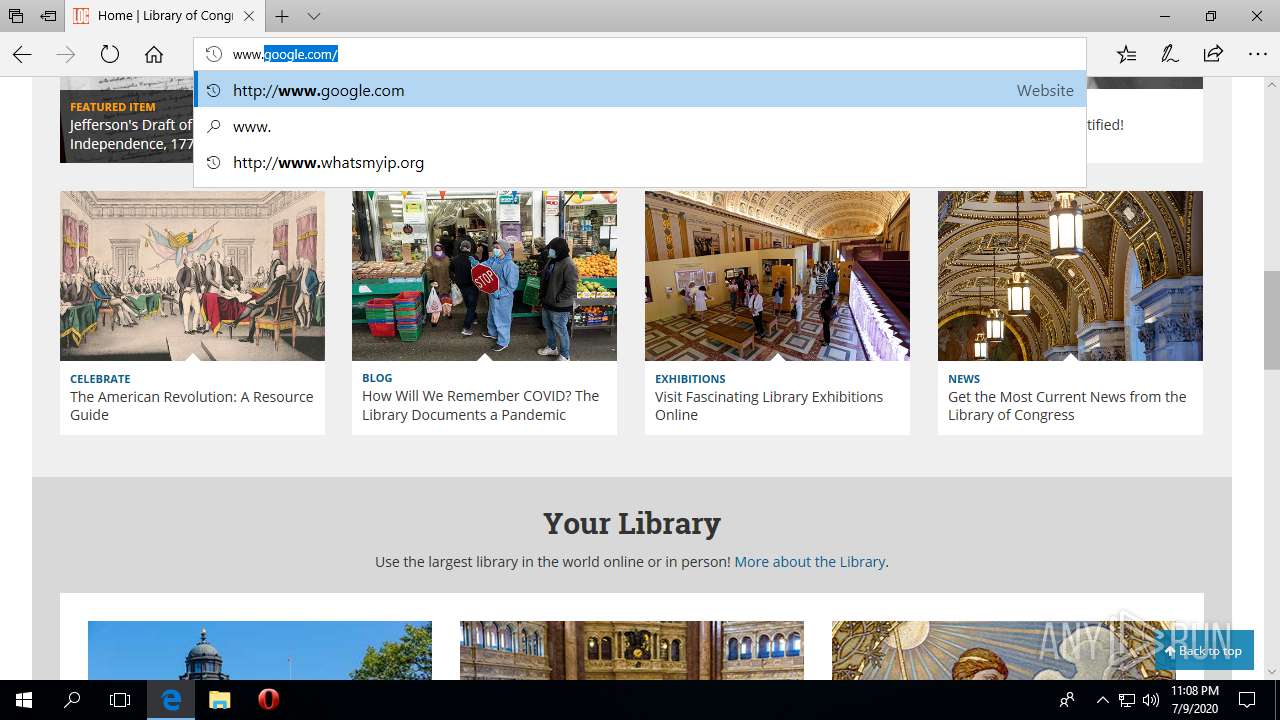Open a new tab with plus button

point(282,16)
